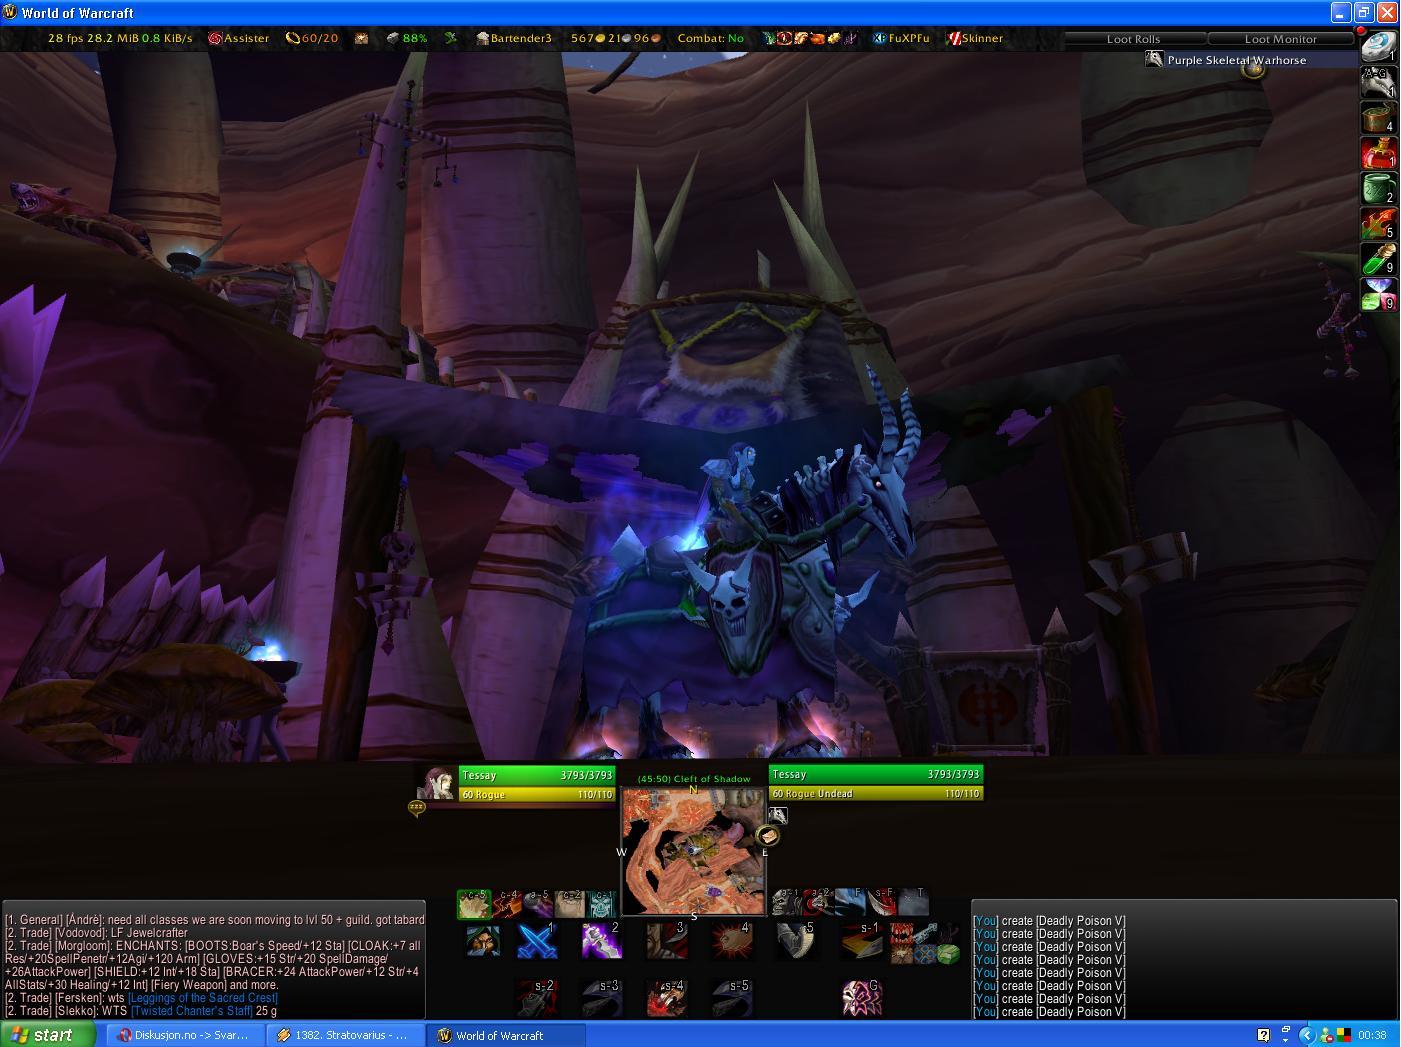1401x1047 pixels.
Task: Activate the gauntlet ability on key 5
Action: click(797, 941)
